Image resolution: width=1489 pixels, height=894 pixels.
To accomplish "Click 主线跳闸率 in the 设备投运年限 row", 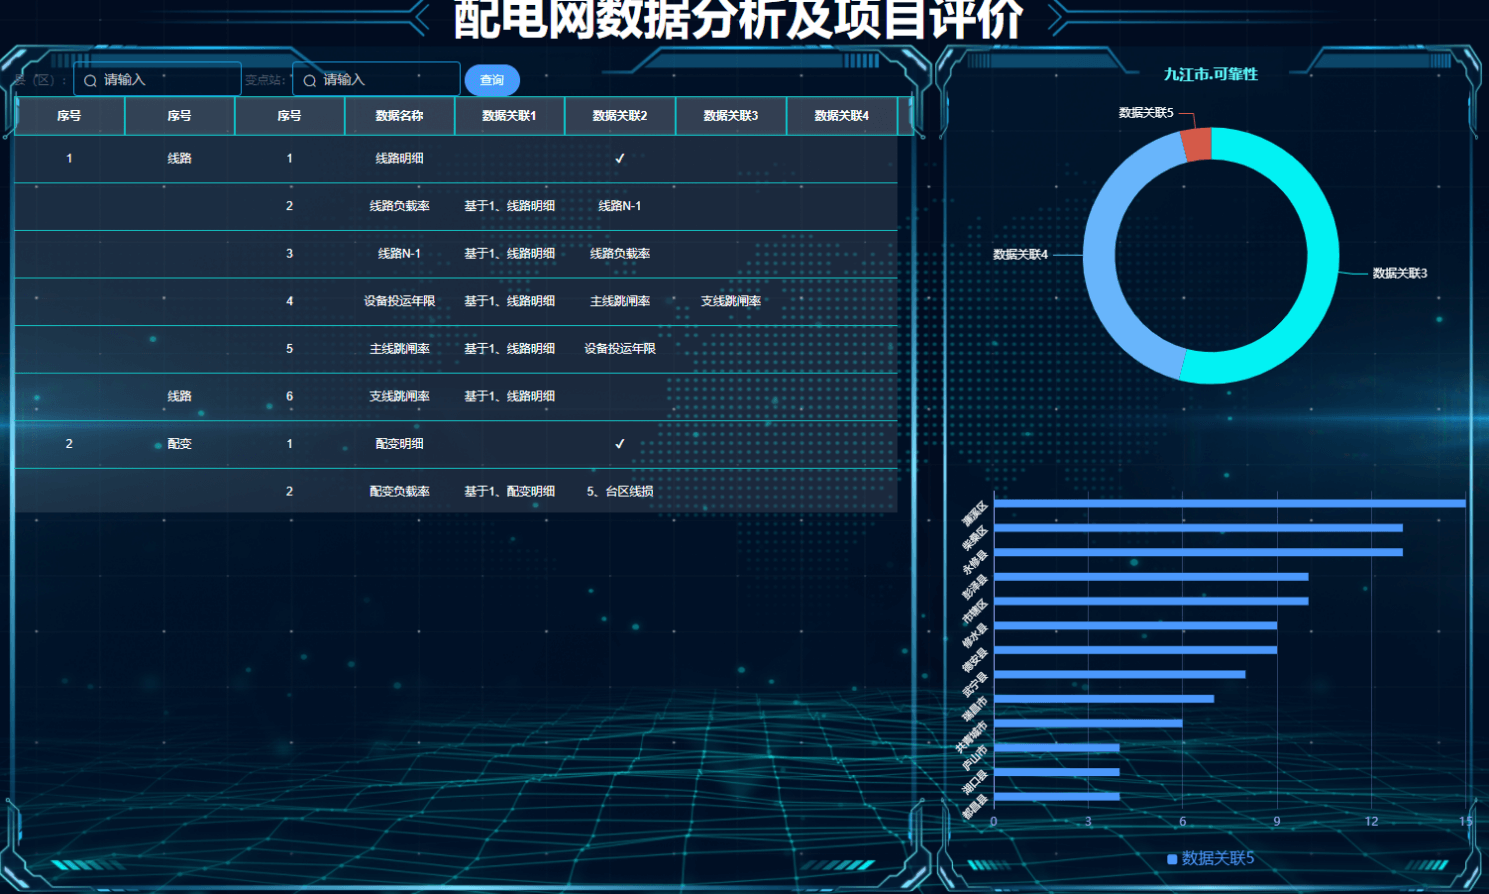I will pyautogui.click(x=620, y=301).
